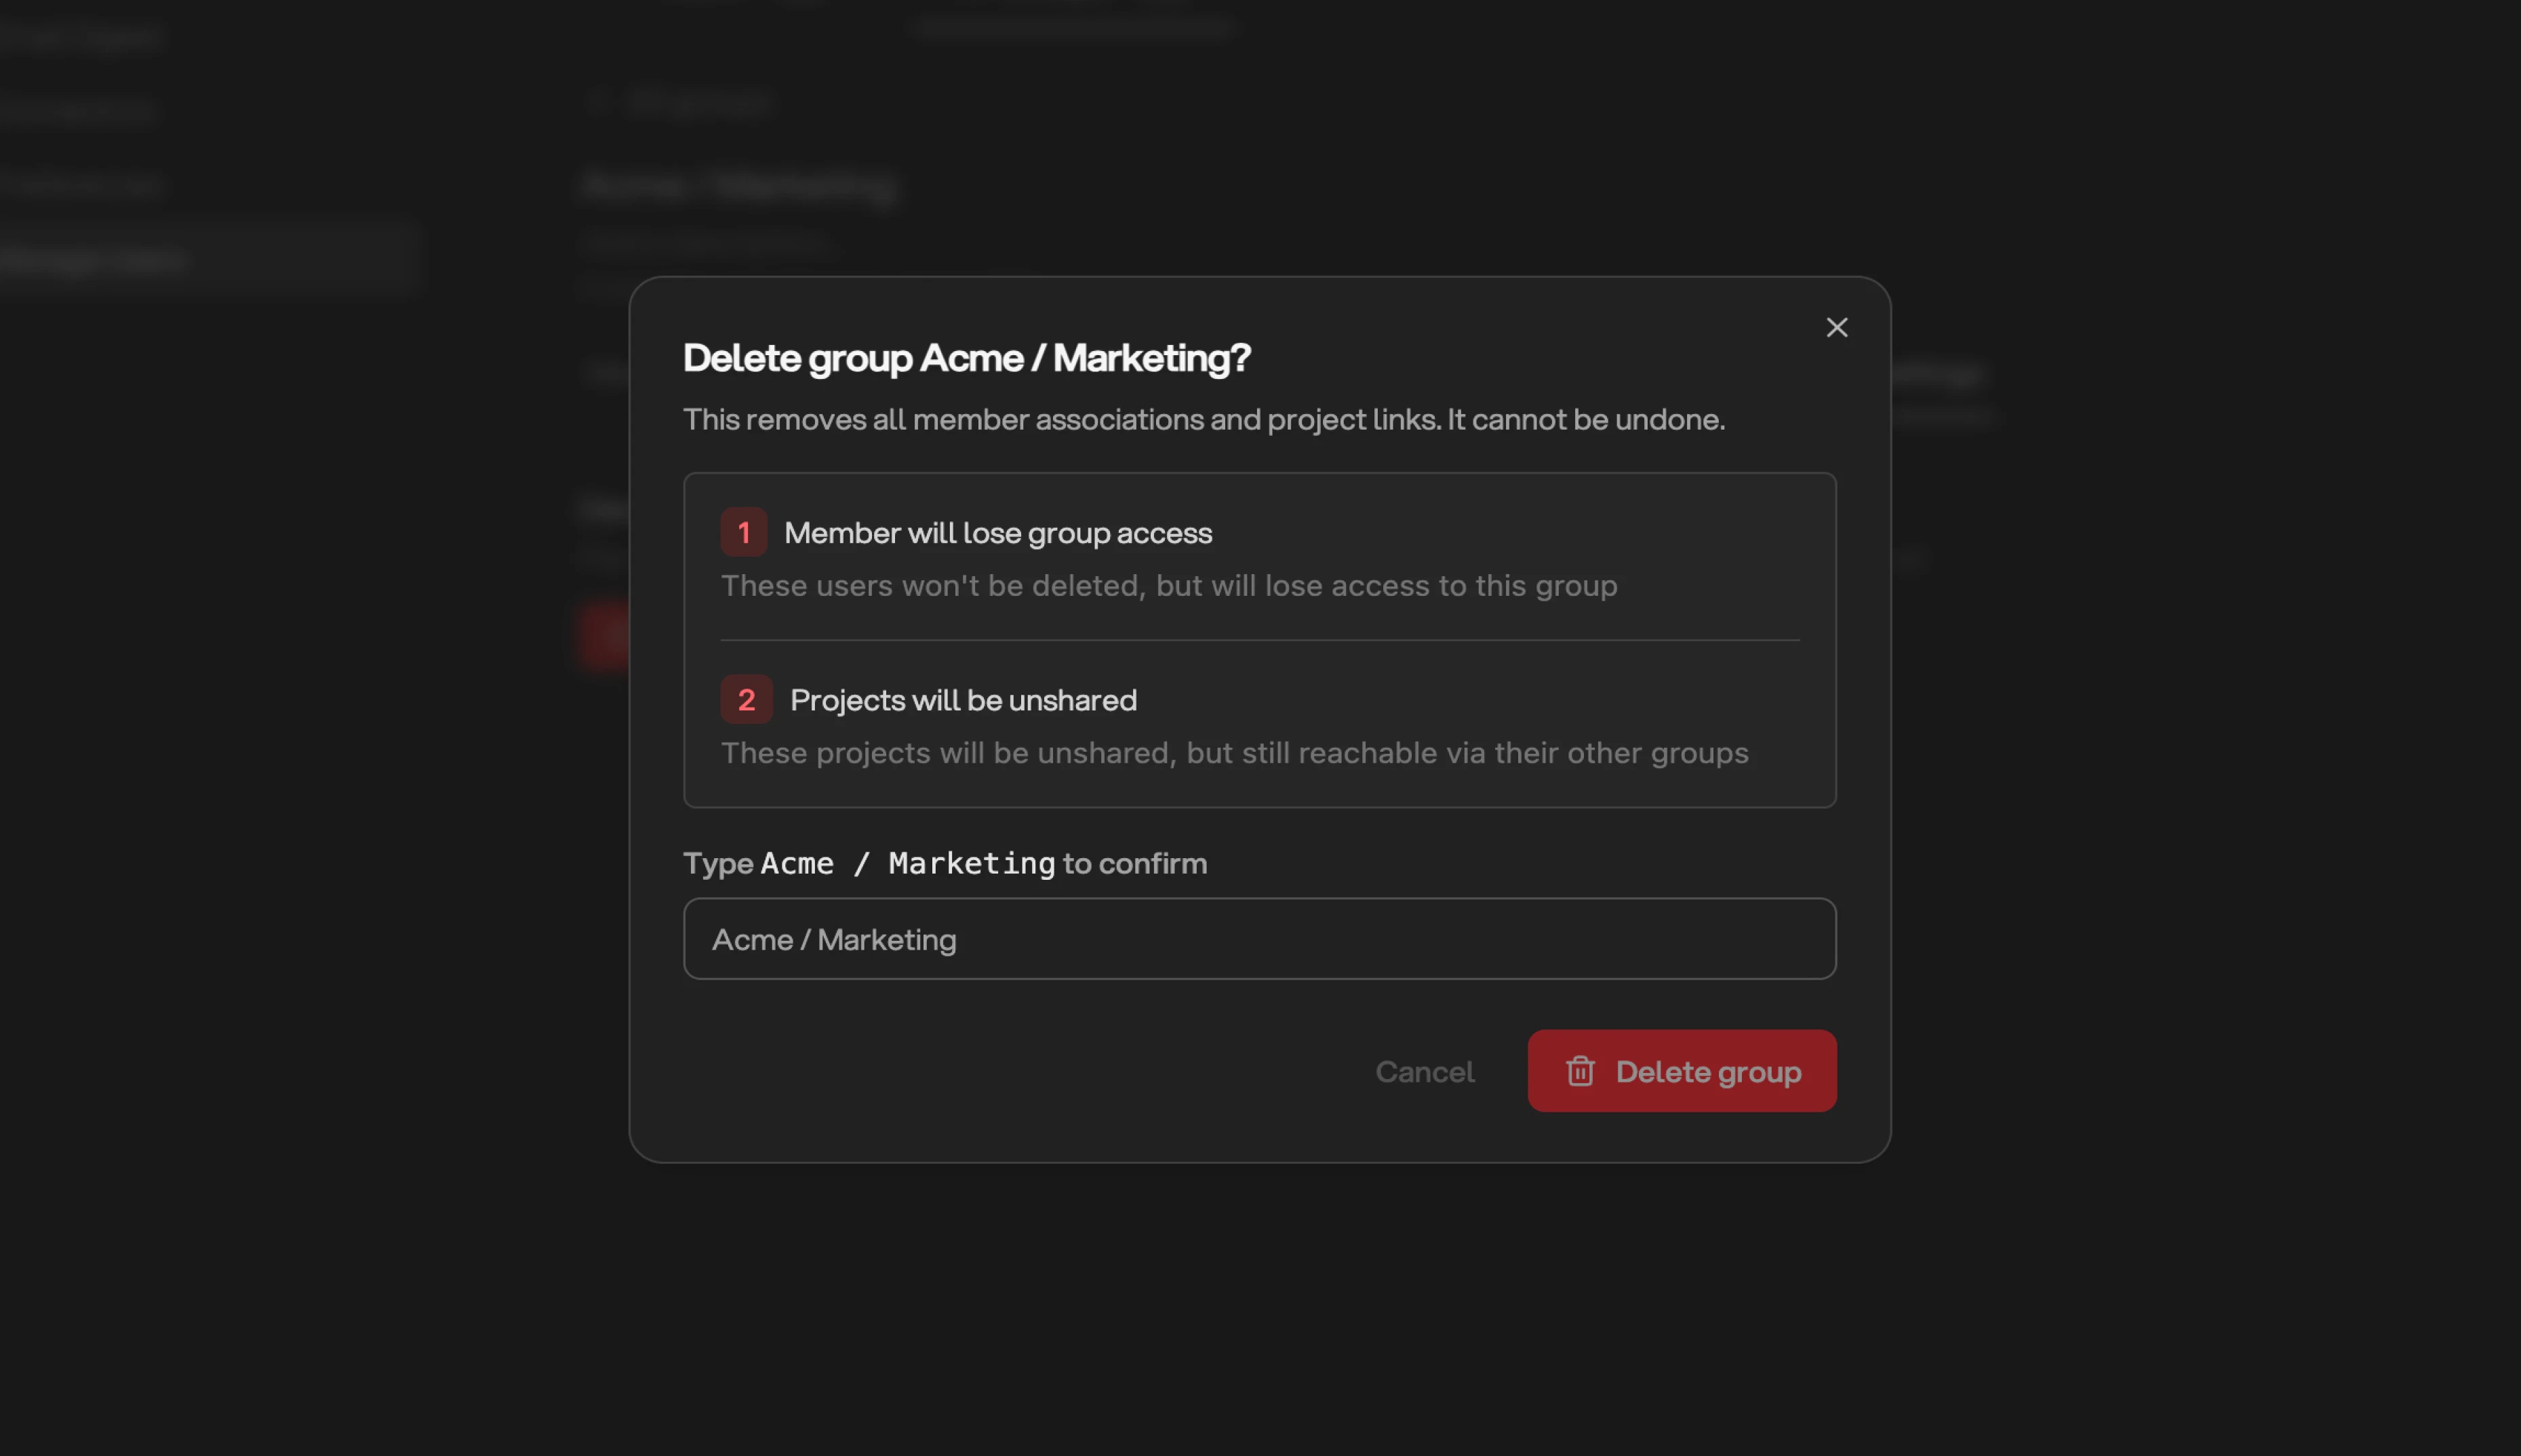Image resolution: width=2521 pixels, height=1456 pixels.
Task: Click the trash icon in Delete button
Action: 1580,1071
